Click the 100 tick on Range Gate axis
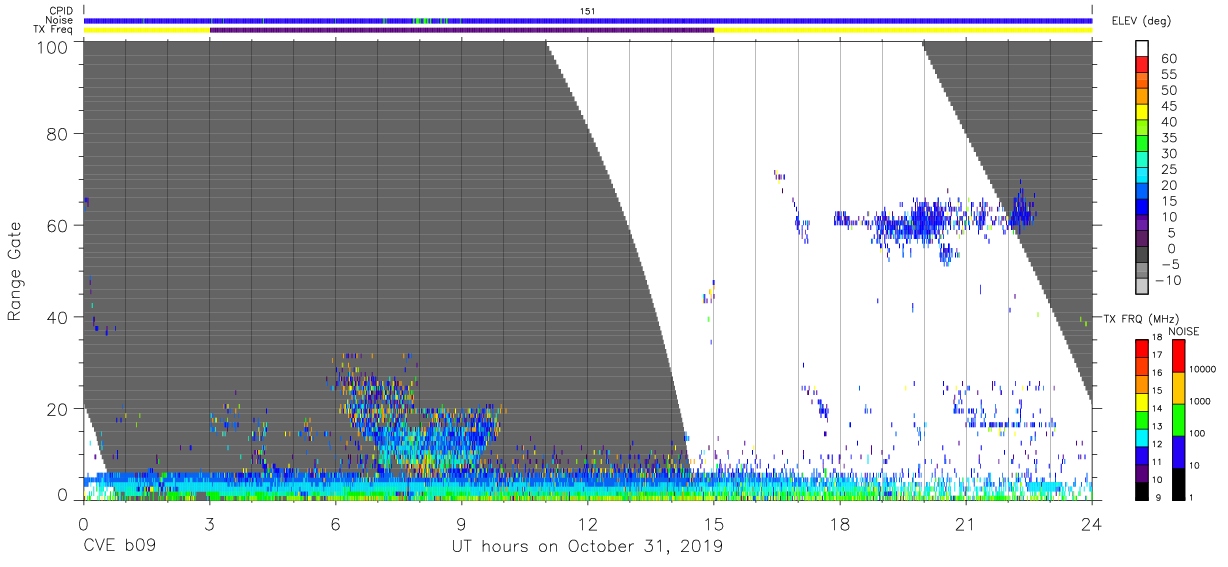 tap(51, 46)
